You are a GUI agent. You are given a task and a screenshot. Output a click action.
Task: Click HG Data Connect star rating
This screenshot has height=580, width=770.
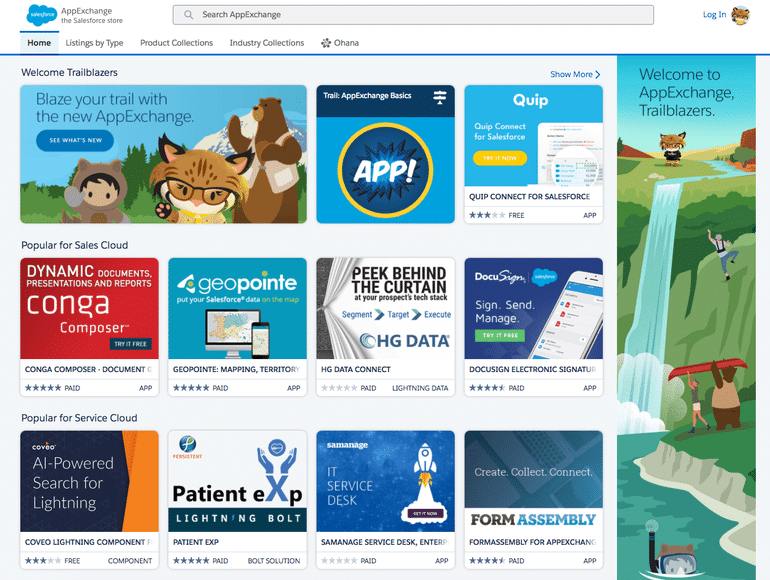coord(339,388)
